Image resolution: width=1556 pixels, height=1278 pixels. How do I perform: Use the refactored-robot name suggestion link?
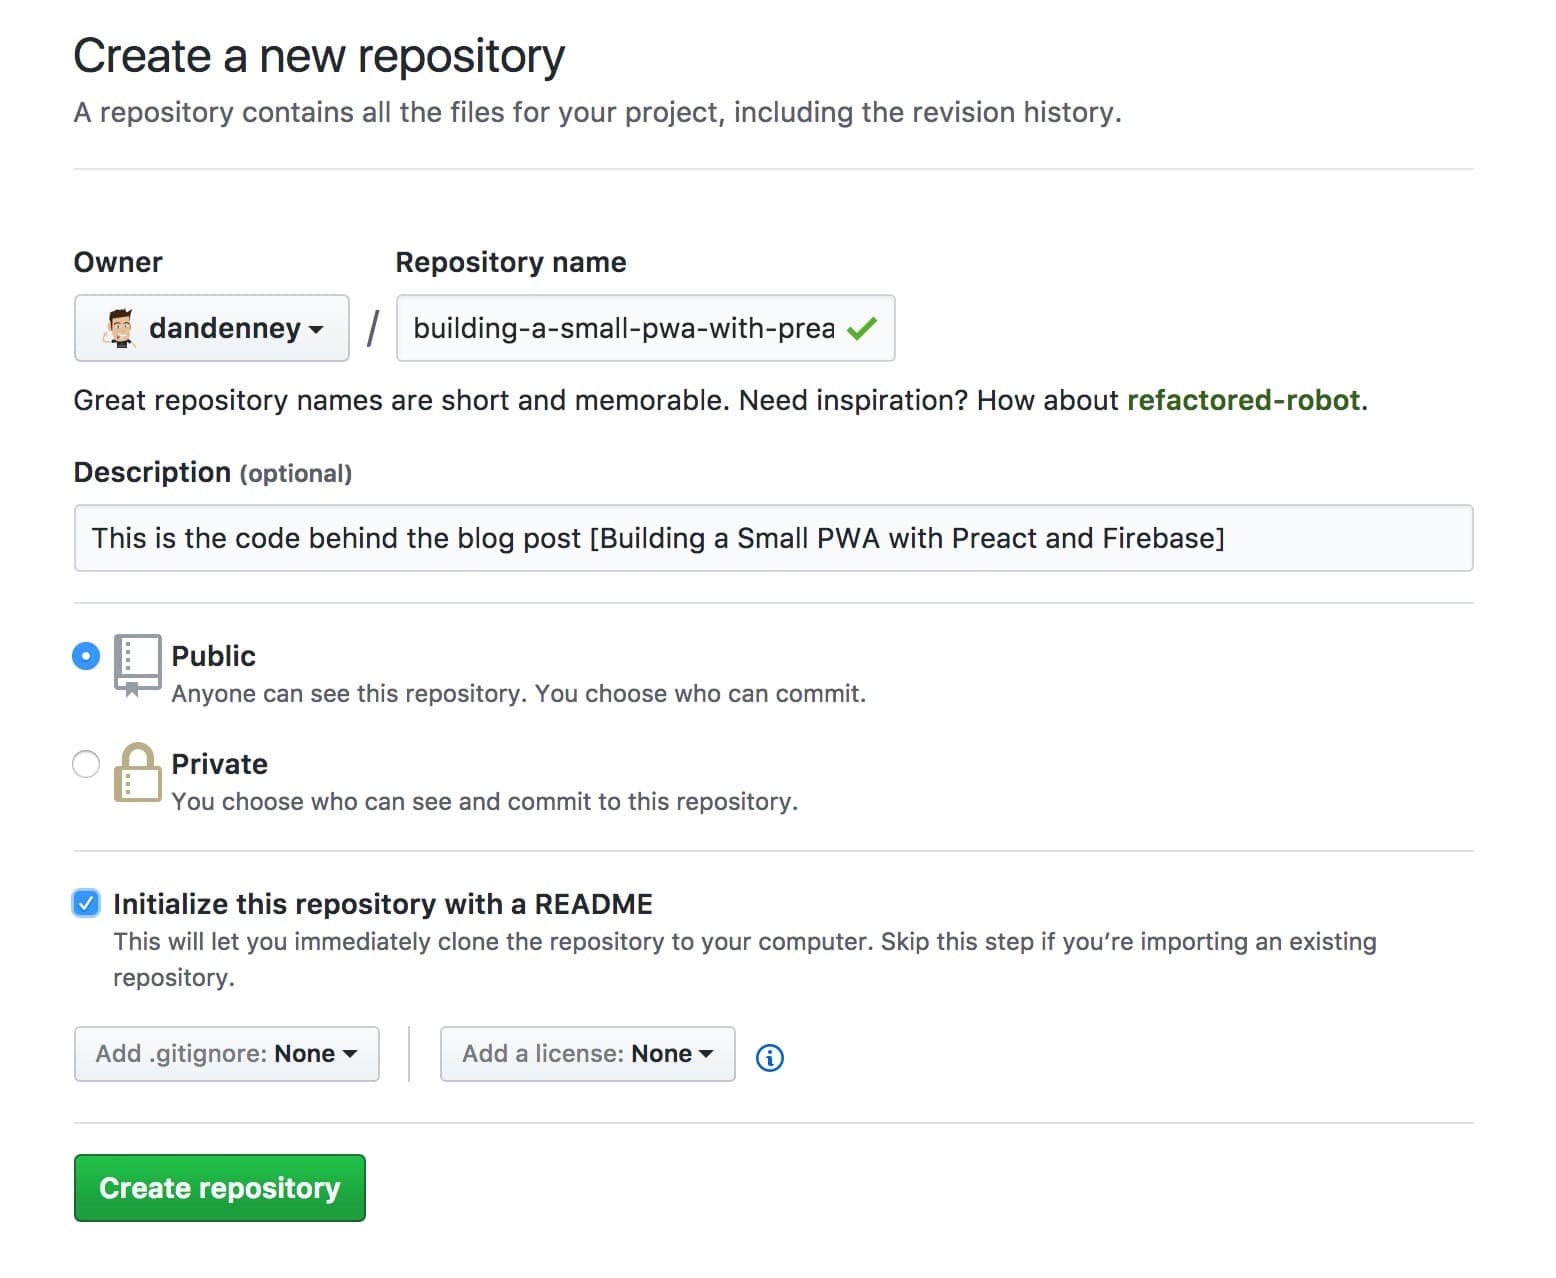[x=1243, y=400]
